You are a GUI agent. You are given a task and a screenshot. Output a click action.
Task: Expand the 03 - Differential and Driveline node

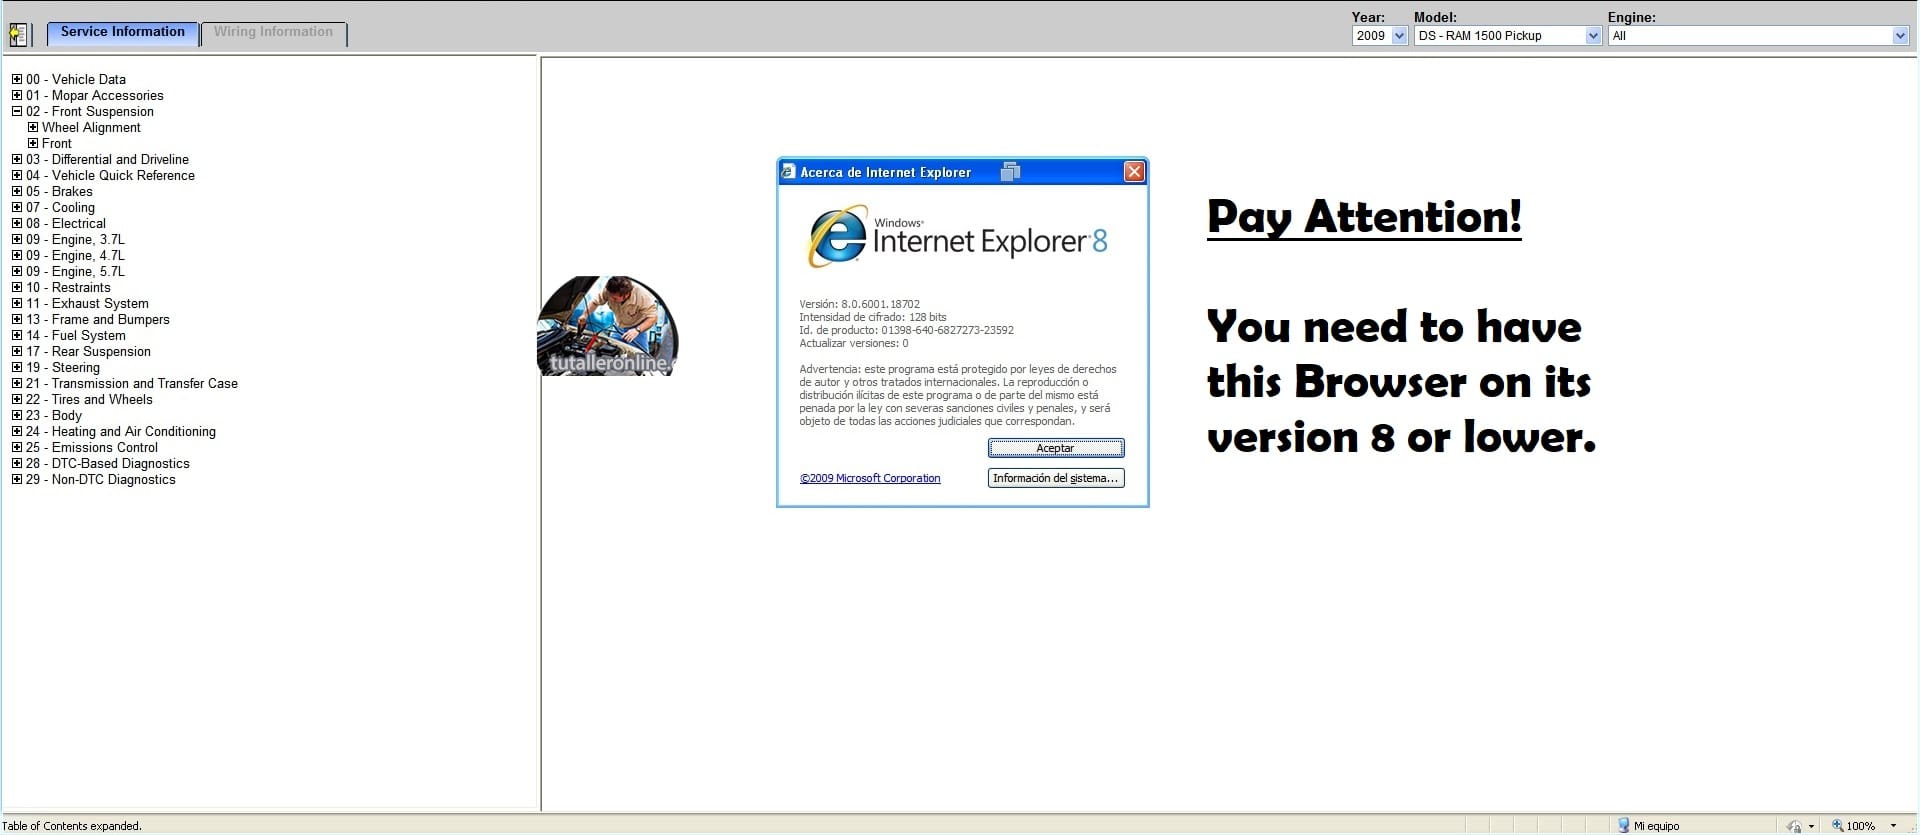[17, 159]
